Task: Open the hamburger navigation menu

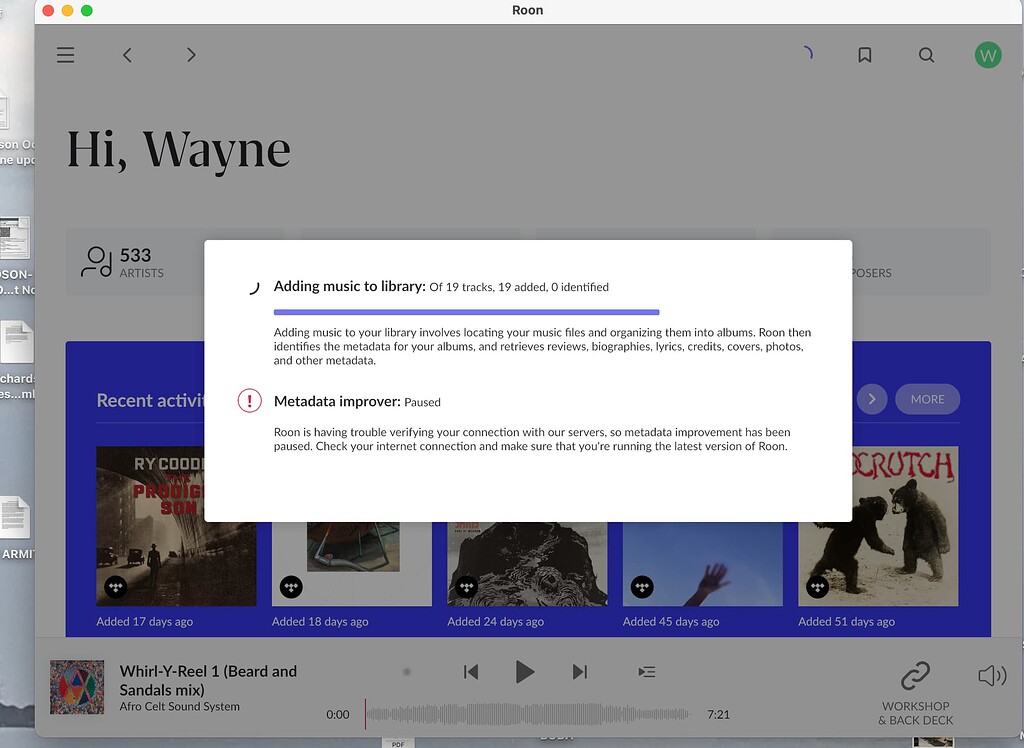Action: [x=66, y=55]
